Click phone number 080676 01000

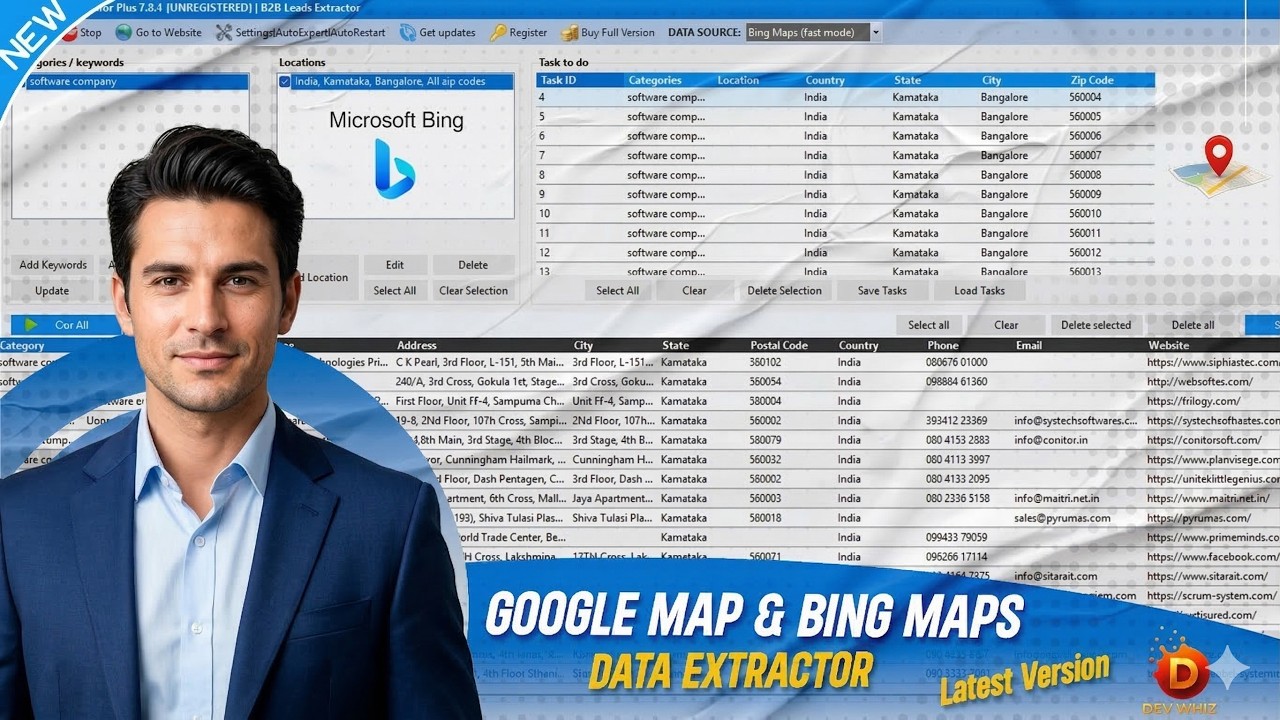[956, 362]
